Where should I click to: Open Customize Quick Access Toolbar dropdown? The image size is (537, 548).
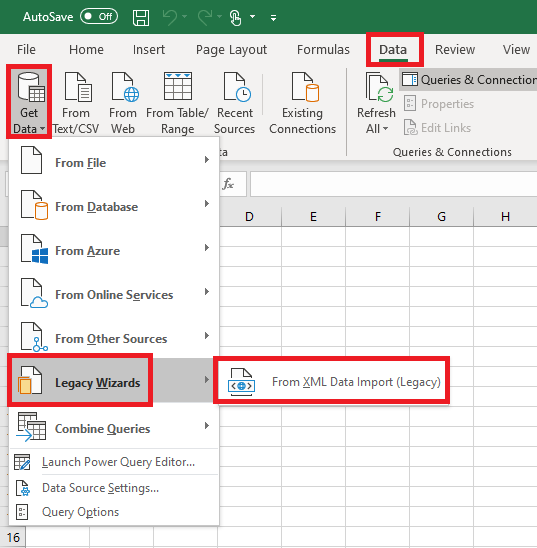pyautogui.click(x=274, y=17)
